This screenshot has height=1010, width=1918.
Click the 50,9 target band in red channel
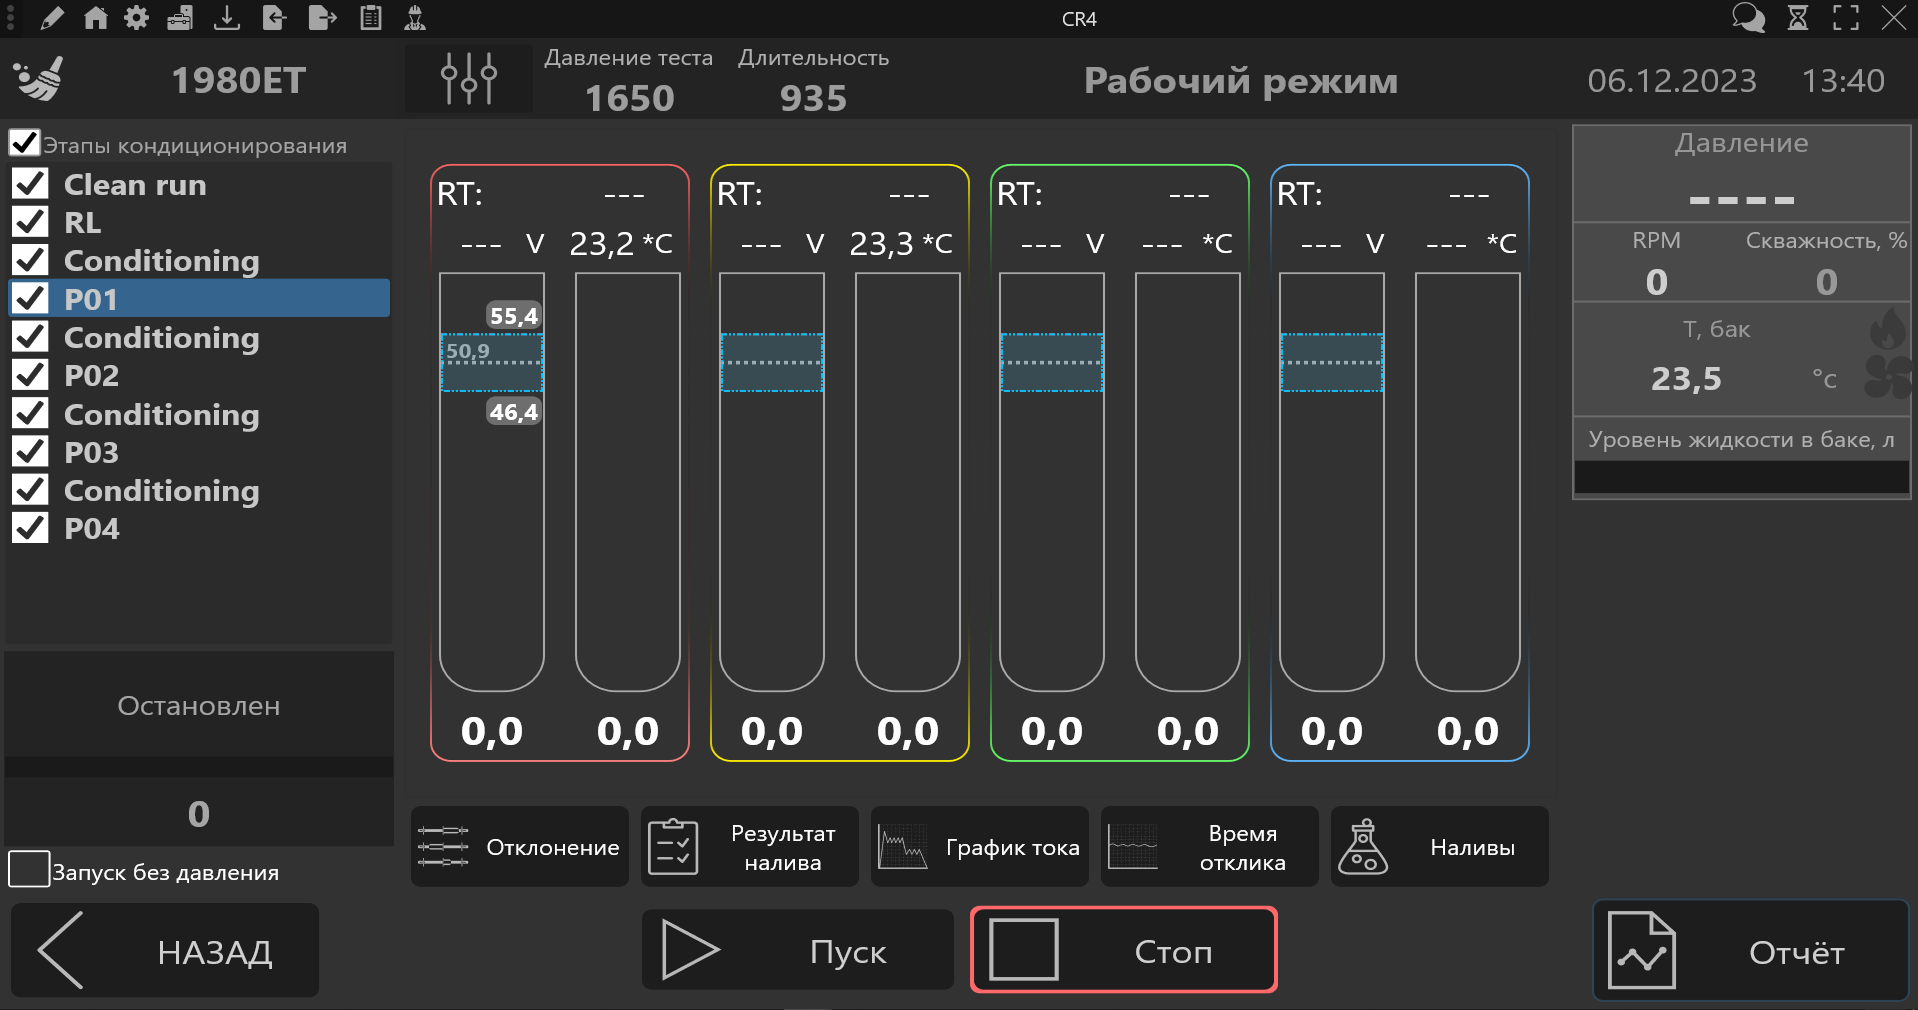(x=492, y=362)
